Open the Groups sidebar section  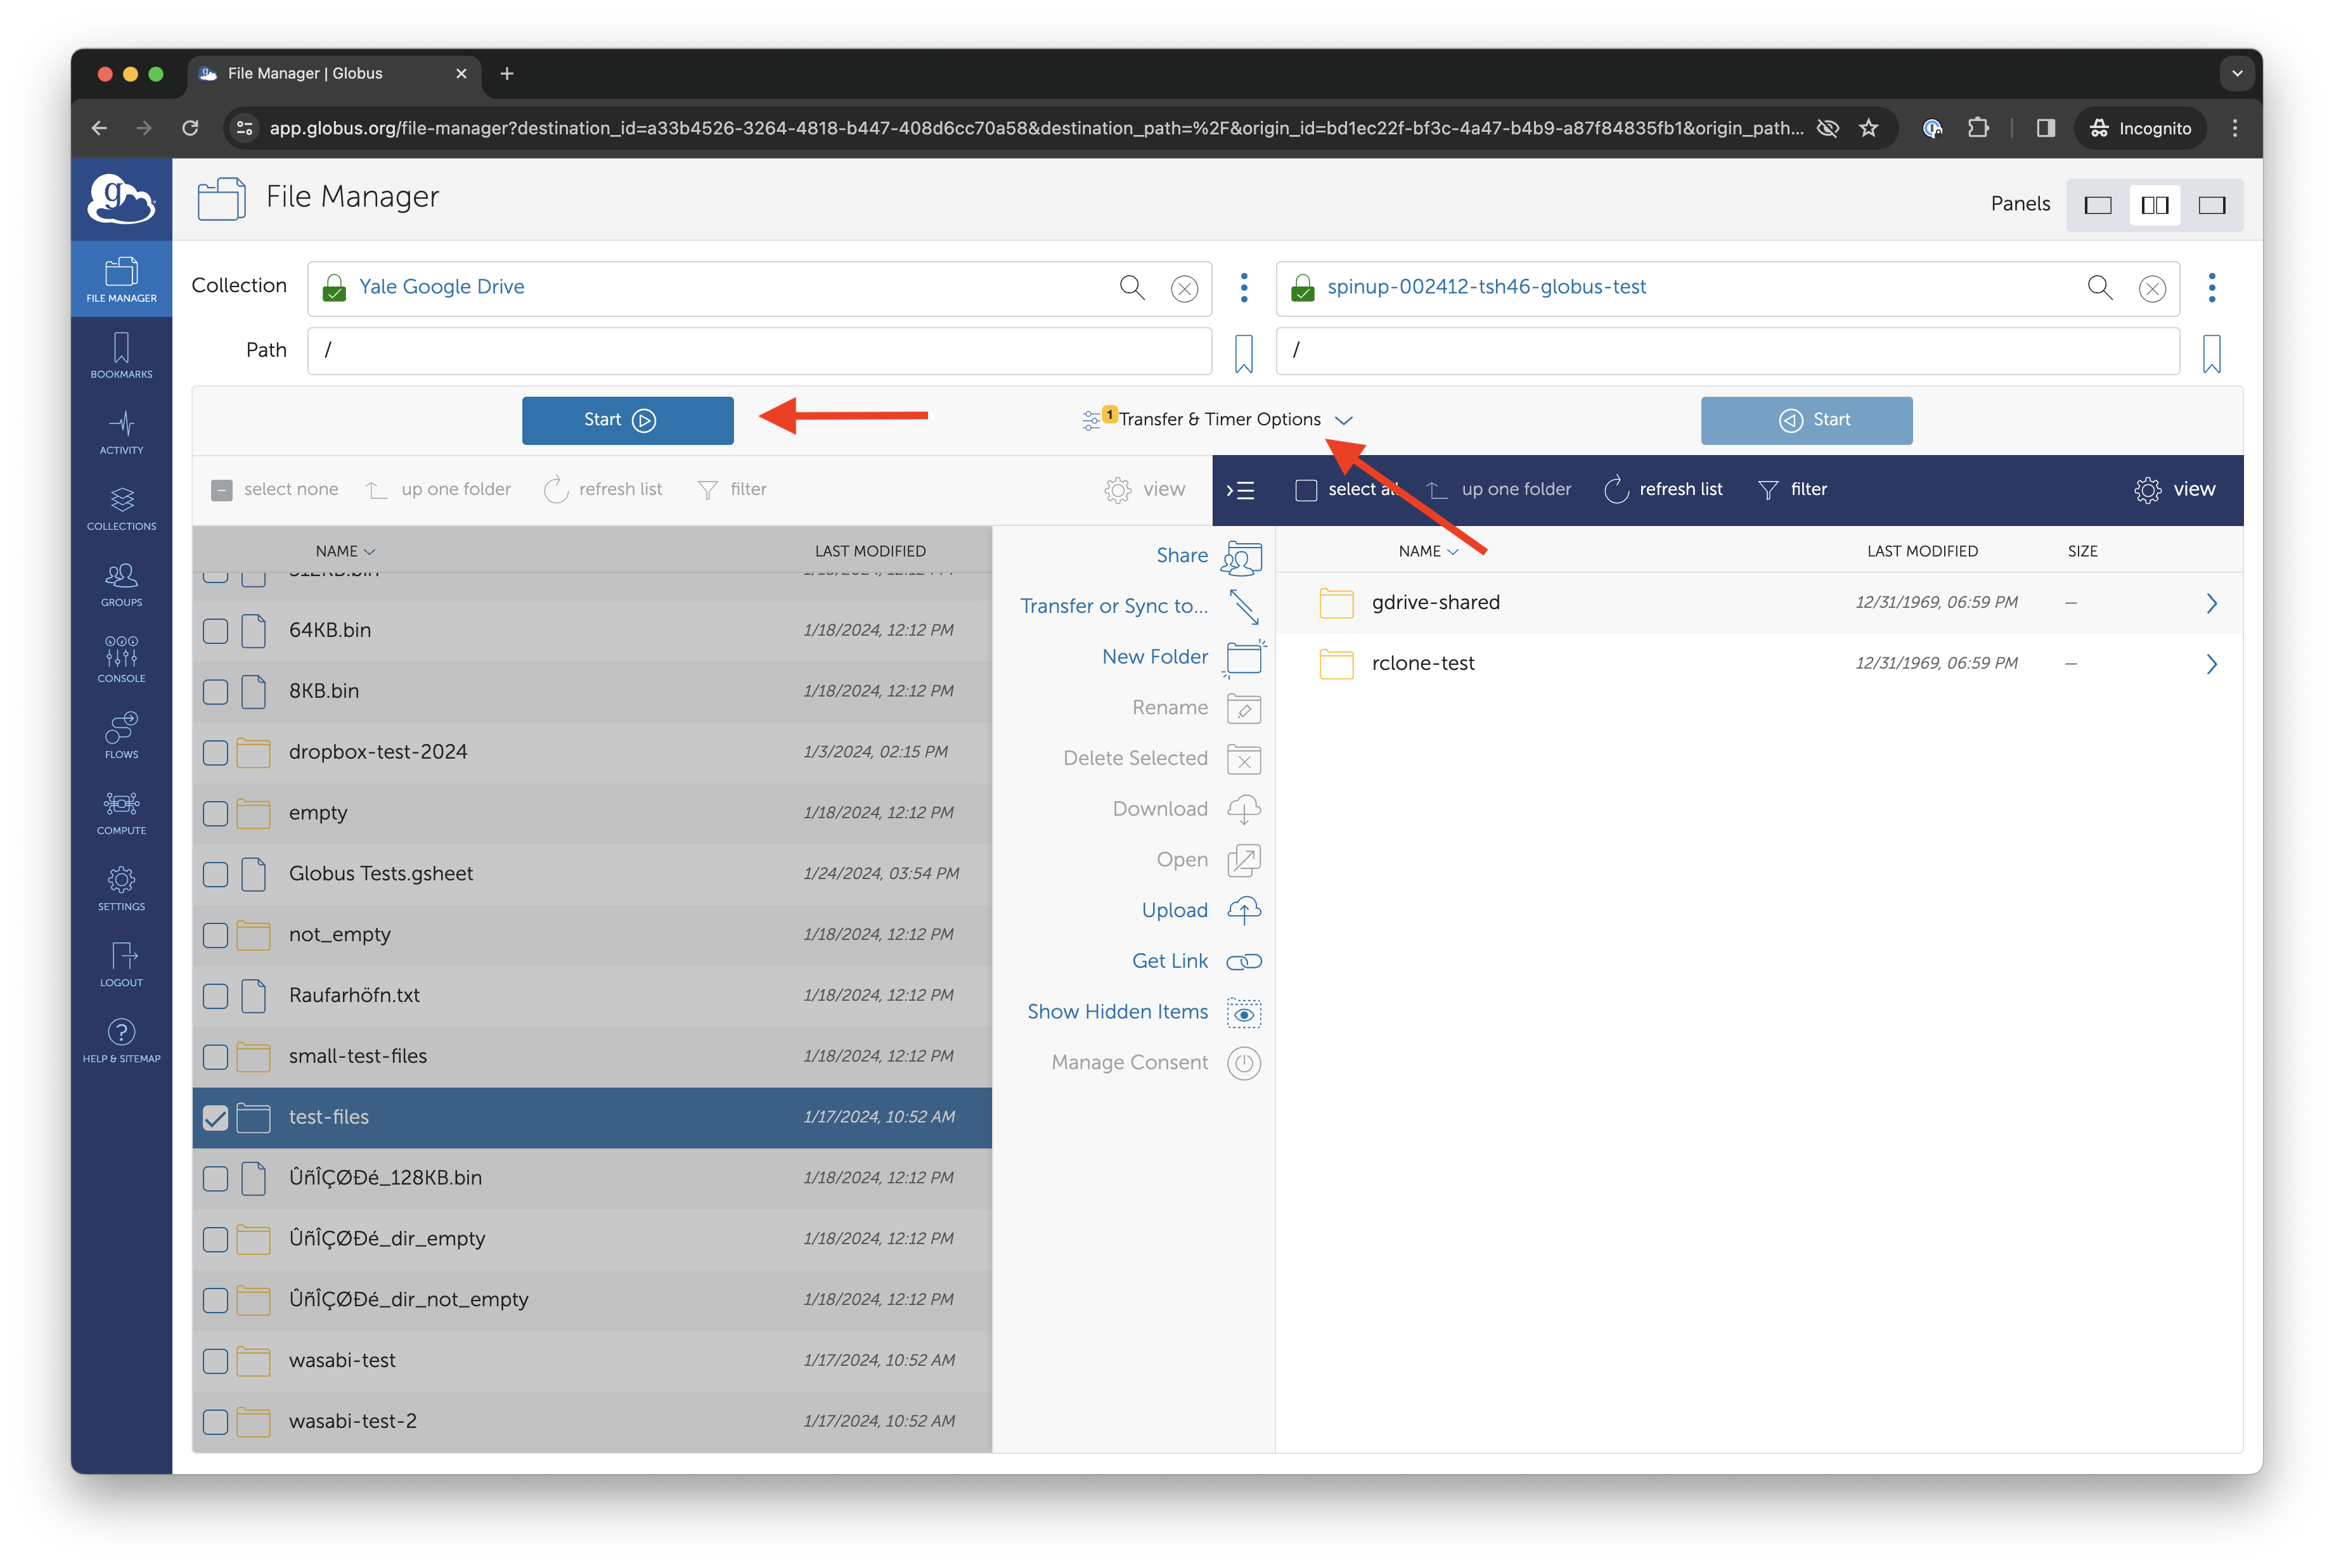(x=121, y=584)
